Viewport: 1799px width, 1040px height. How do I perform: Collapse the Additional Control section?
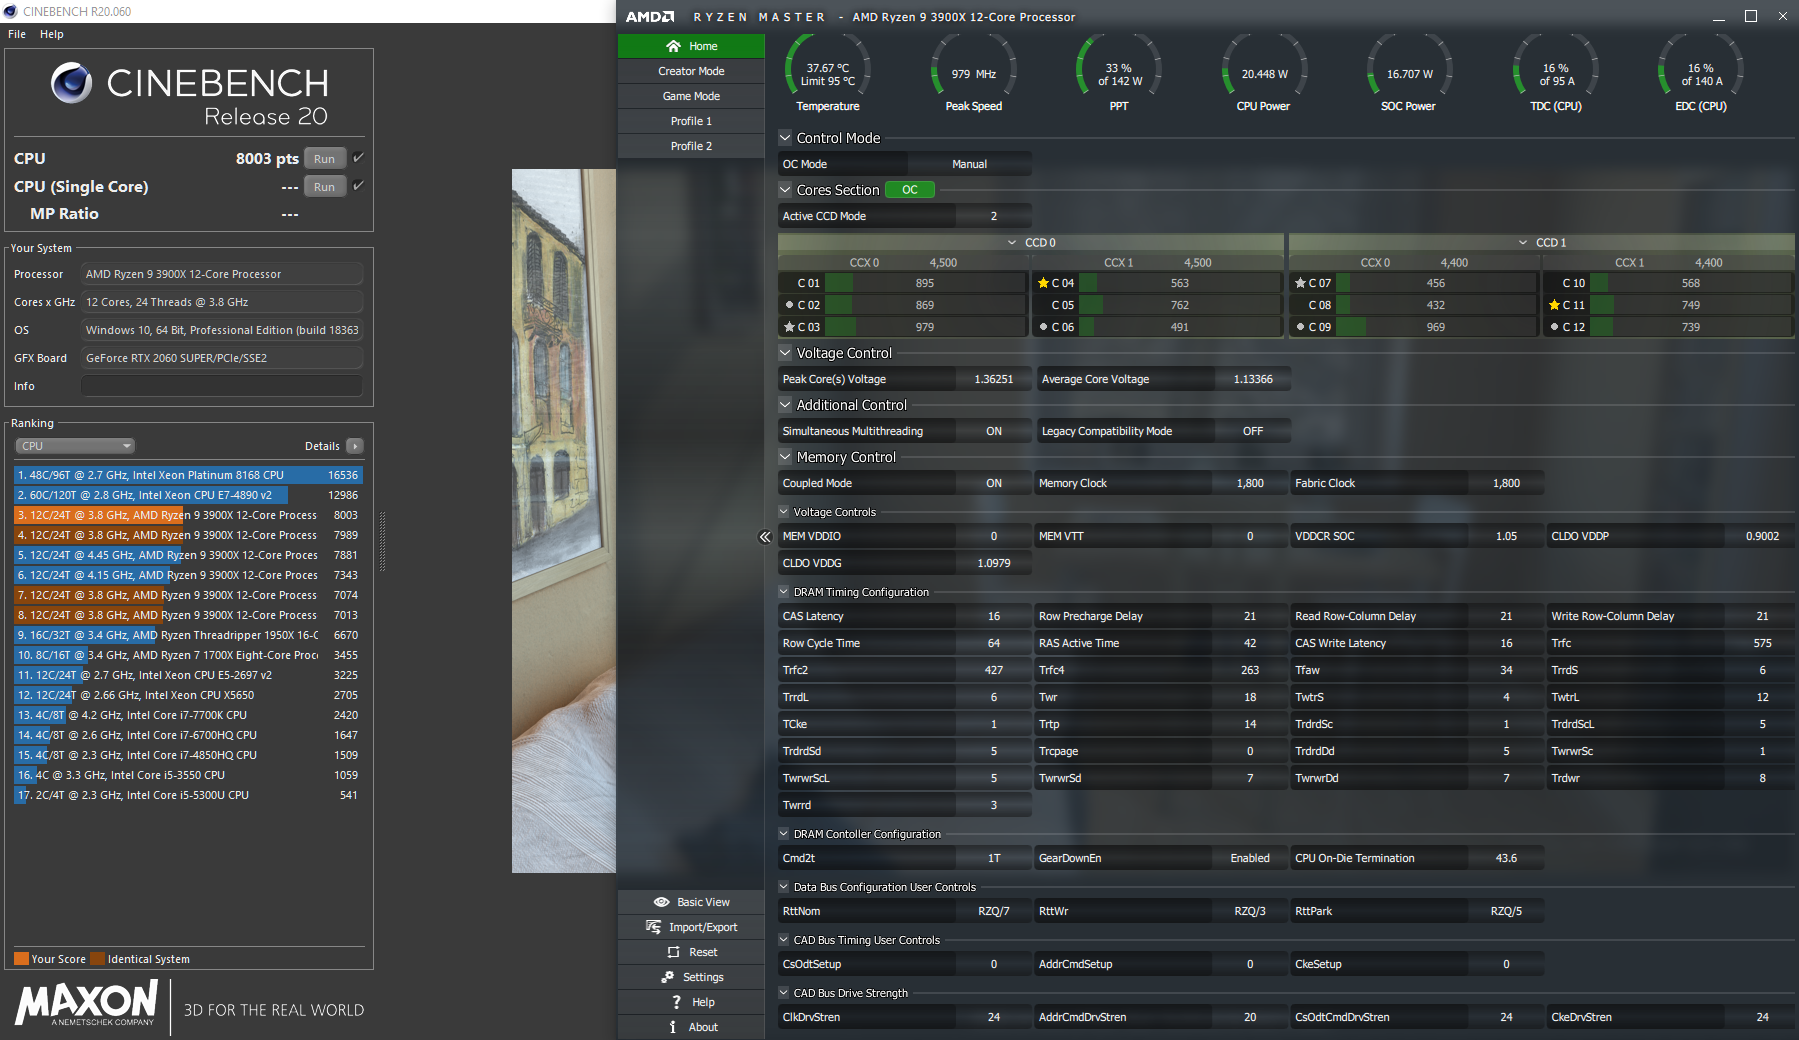785,405
